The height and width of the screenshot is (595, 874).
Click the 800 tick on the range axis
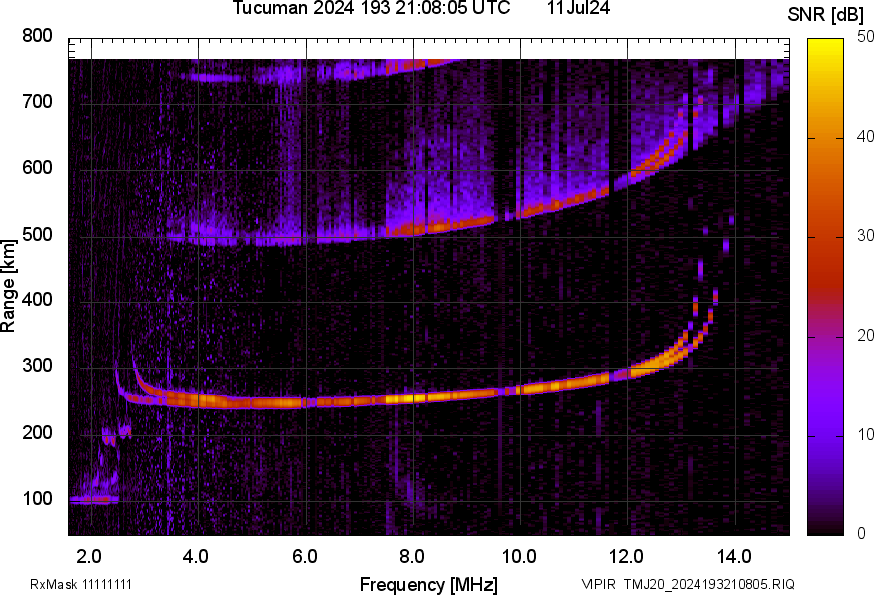(x=37, y=36)
